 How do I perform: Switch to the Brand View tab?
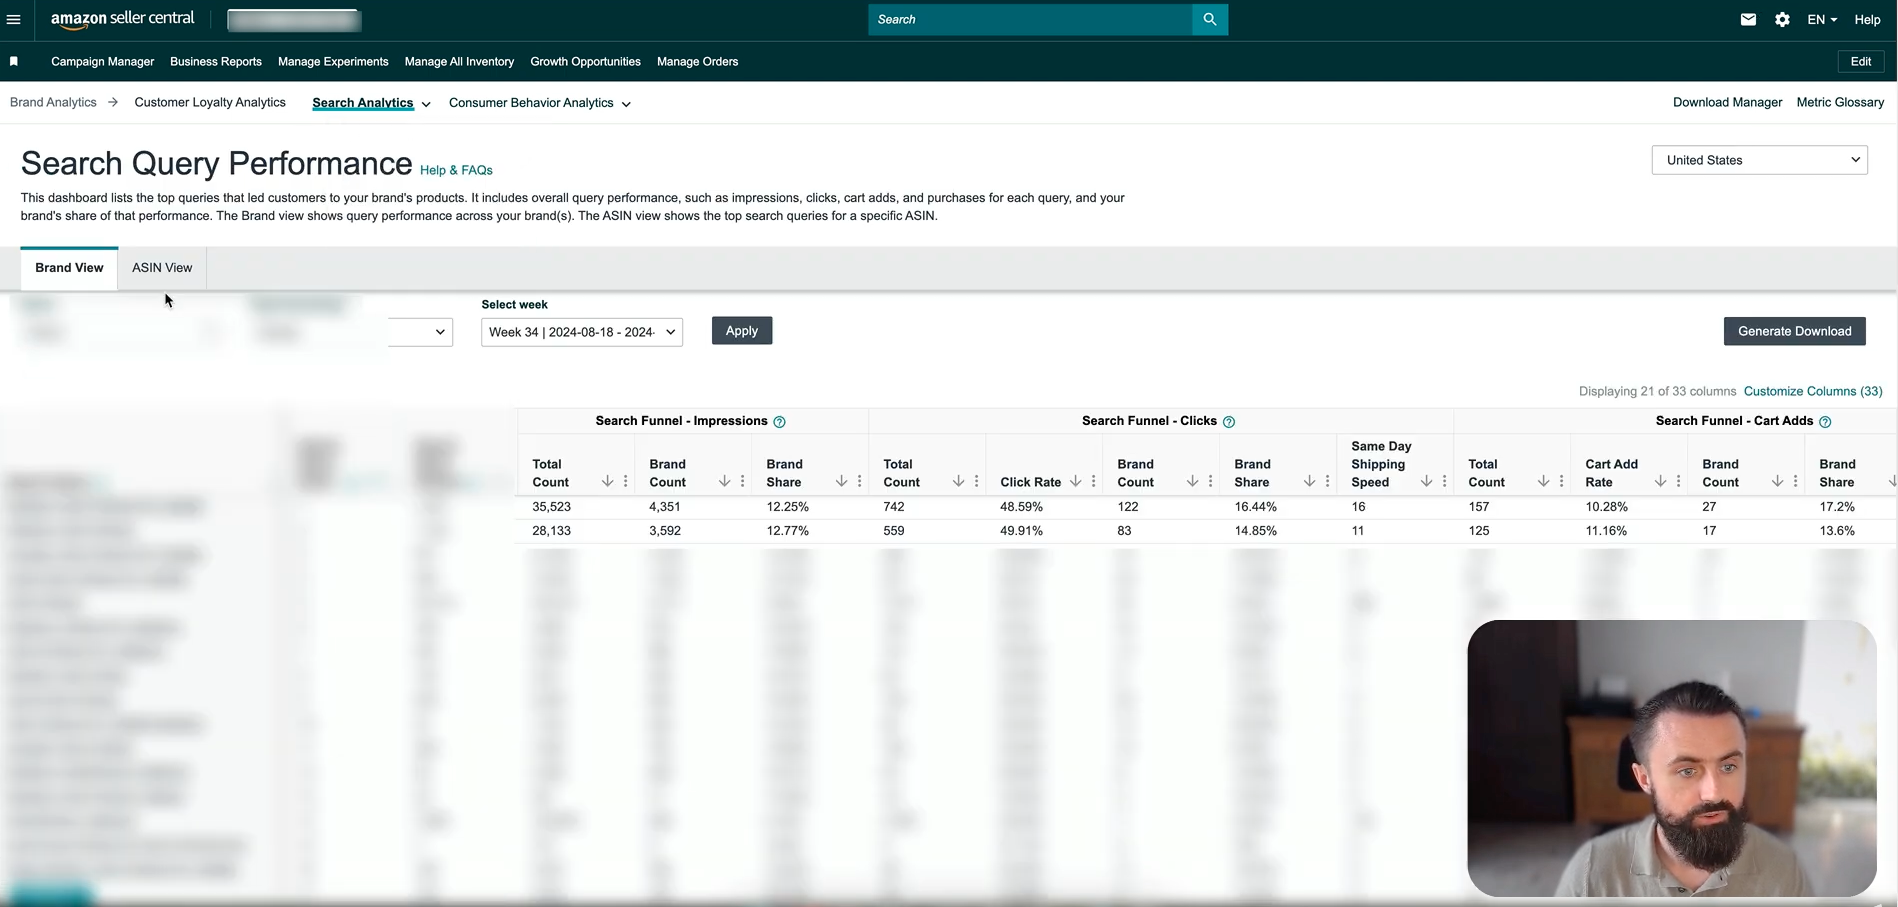(x=69, y=268)
